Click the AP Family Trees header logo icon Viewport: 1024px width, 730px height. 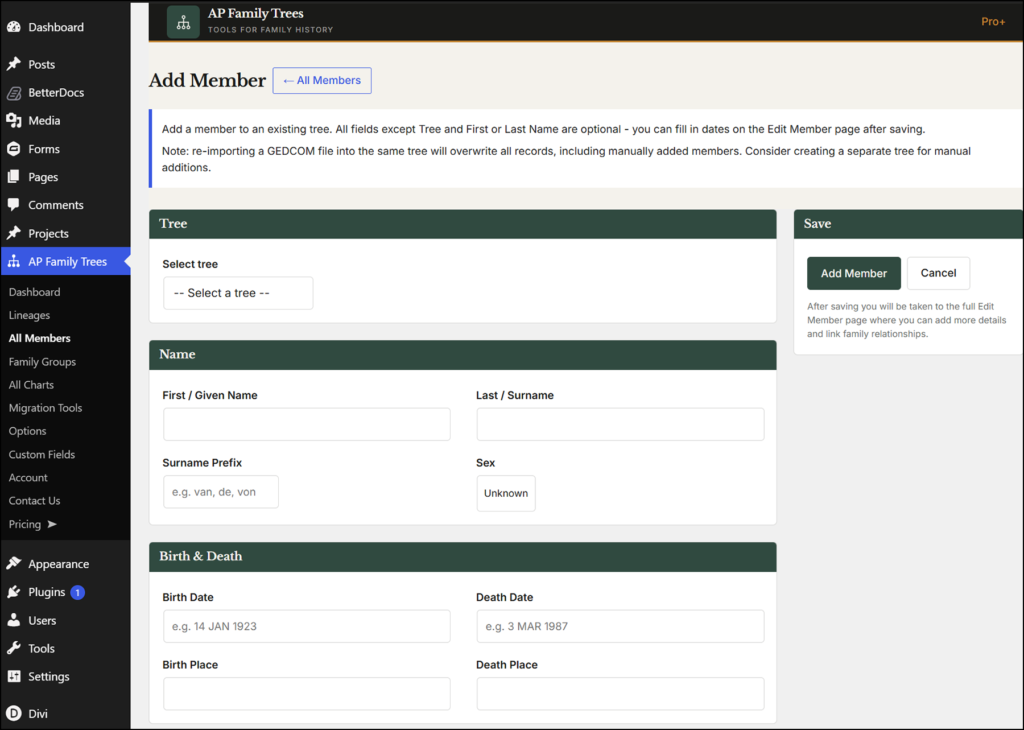click(184, 22)
